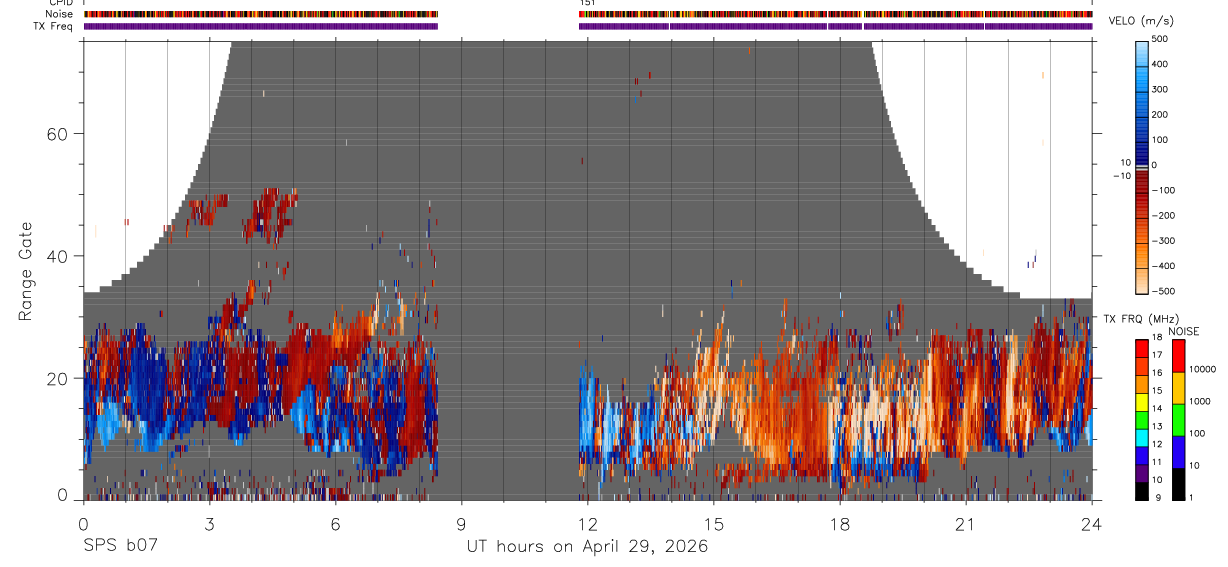
Task: Click the cyan 12-13 MHz swatch in TX FRQ legend
Action: 1142,438
